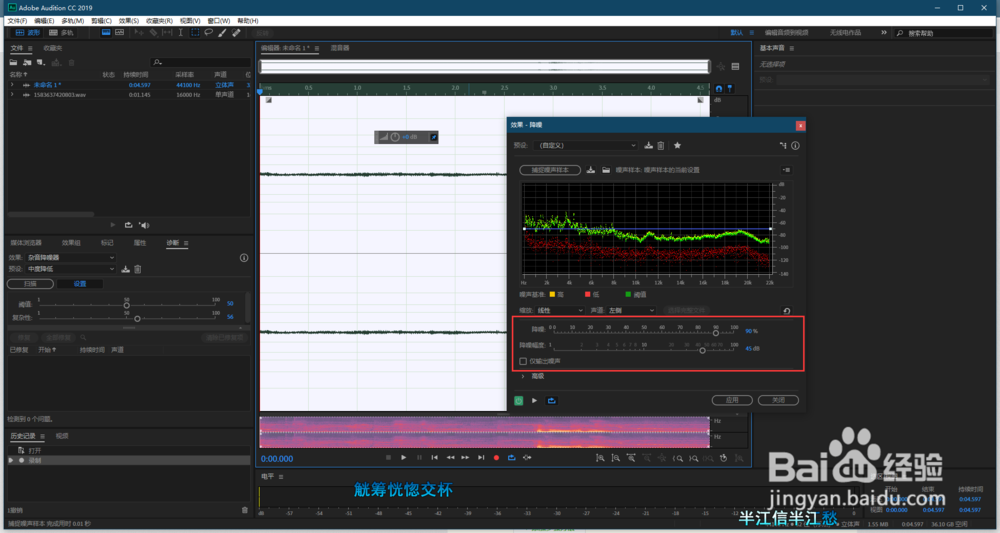
Task: Select the Spot Healing Brush tool
Action: [236, 33]
